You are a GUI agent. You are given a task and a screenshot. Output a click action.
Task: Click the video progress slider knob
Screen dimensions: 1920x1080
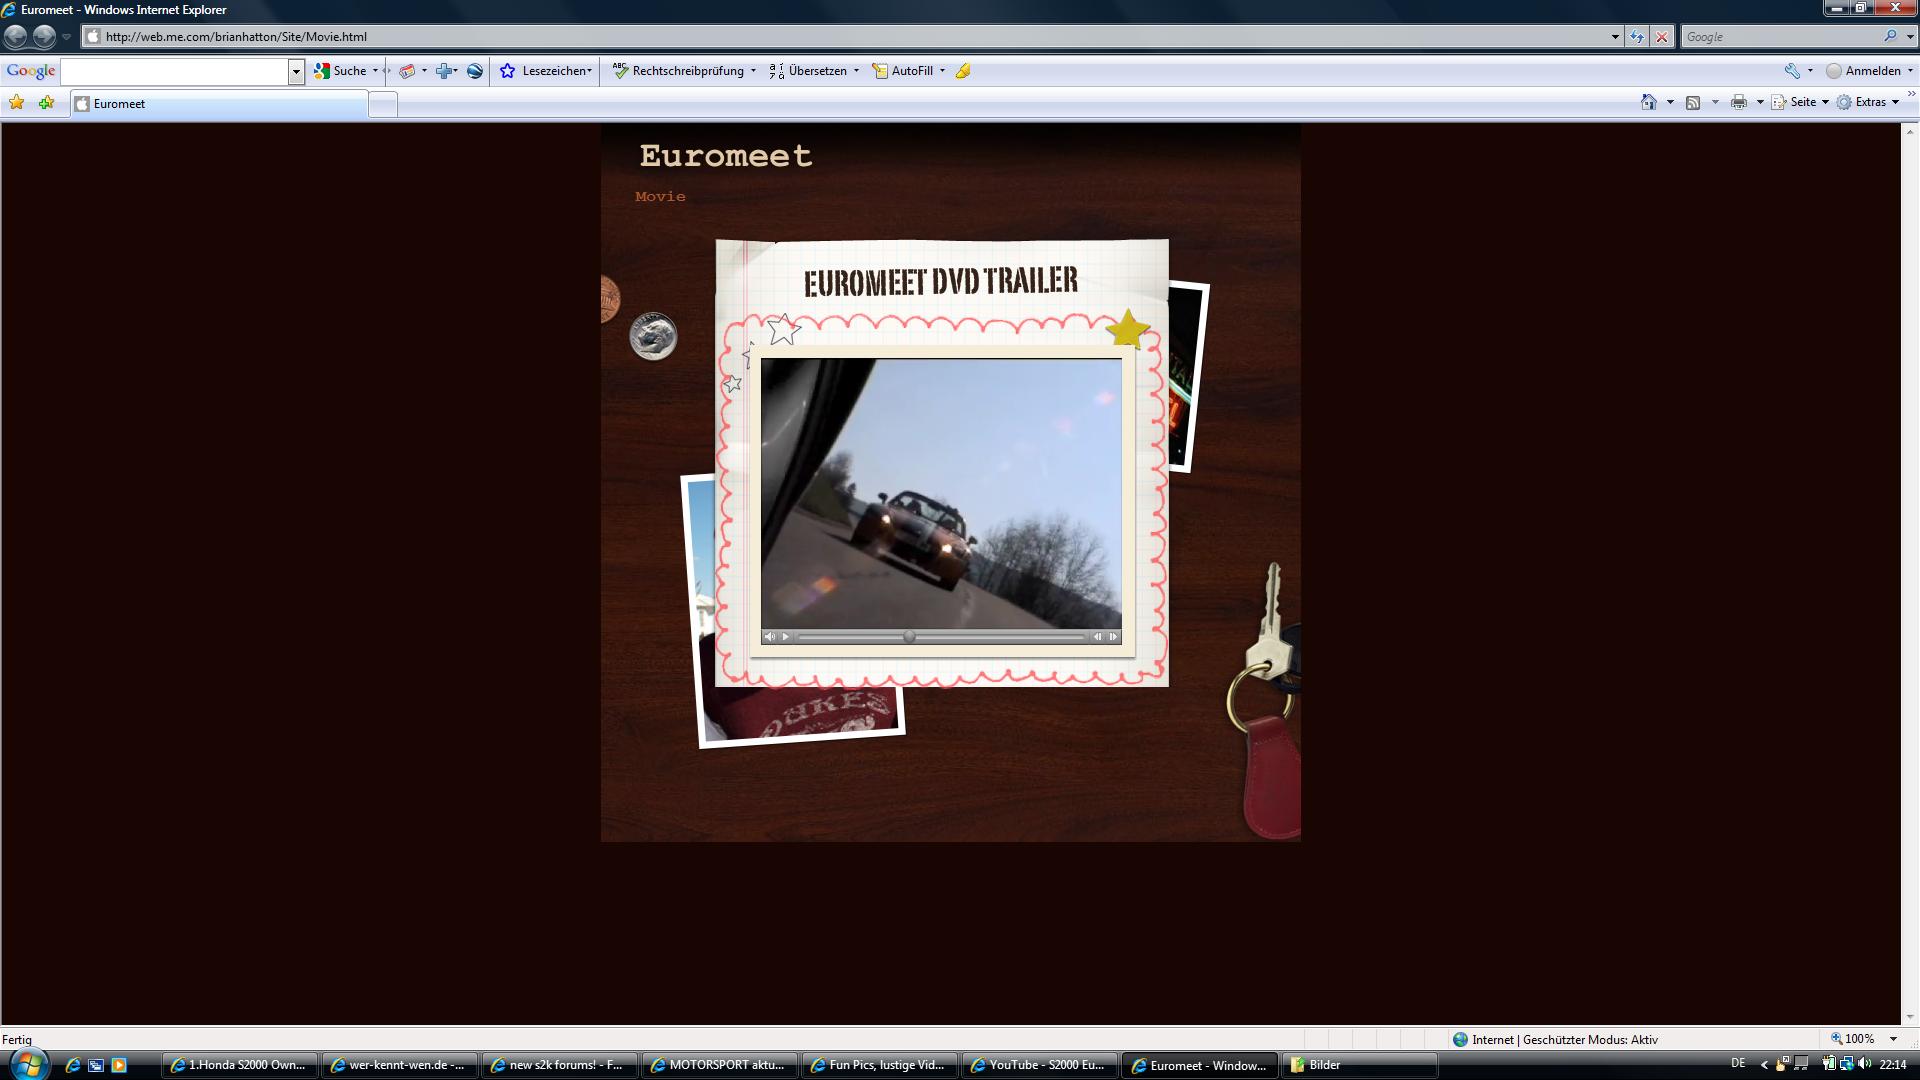tap(909, 637)
